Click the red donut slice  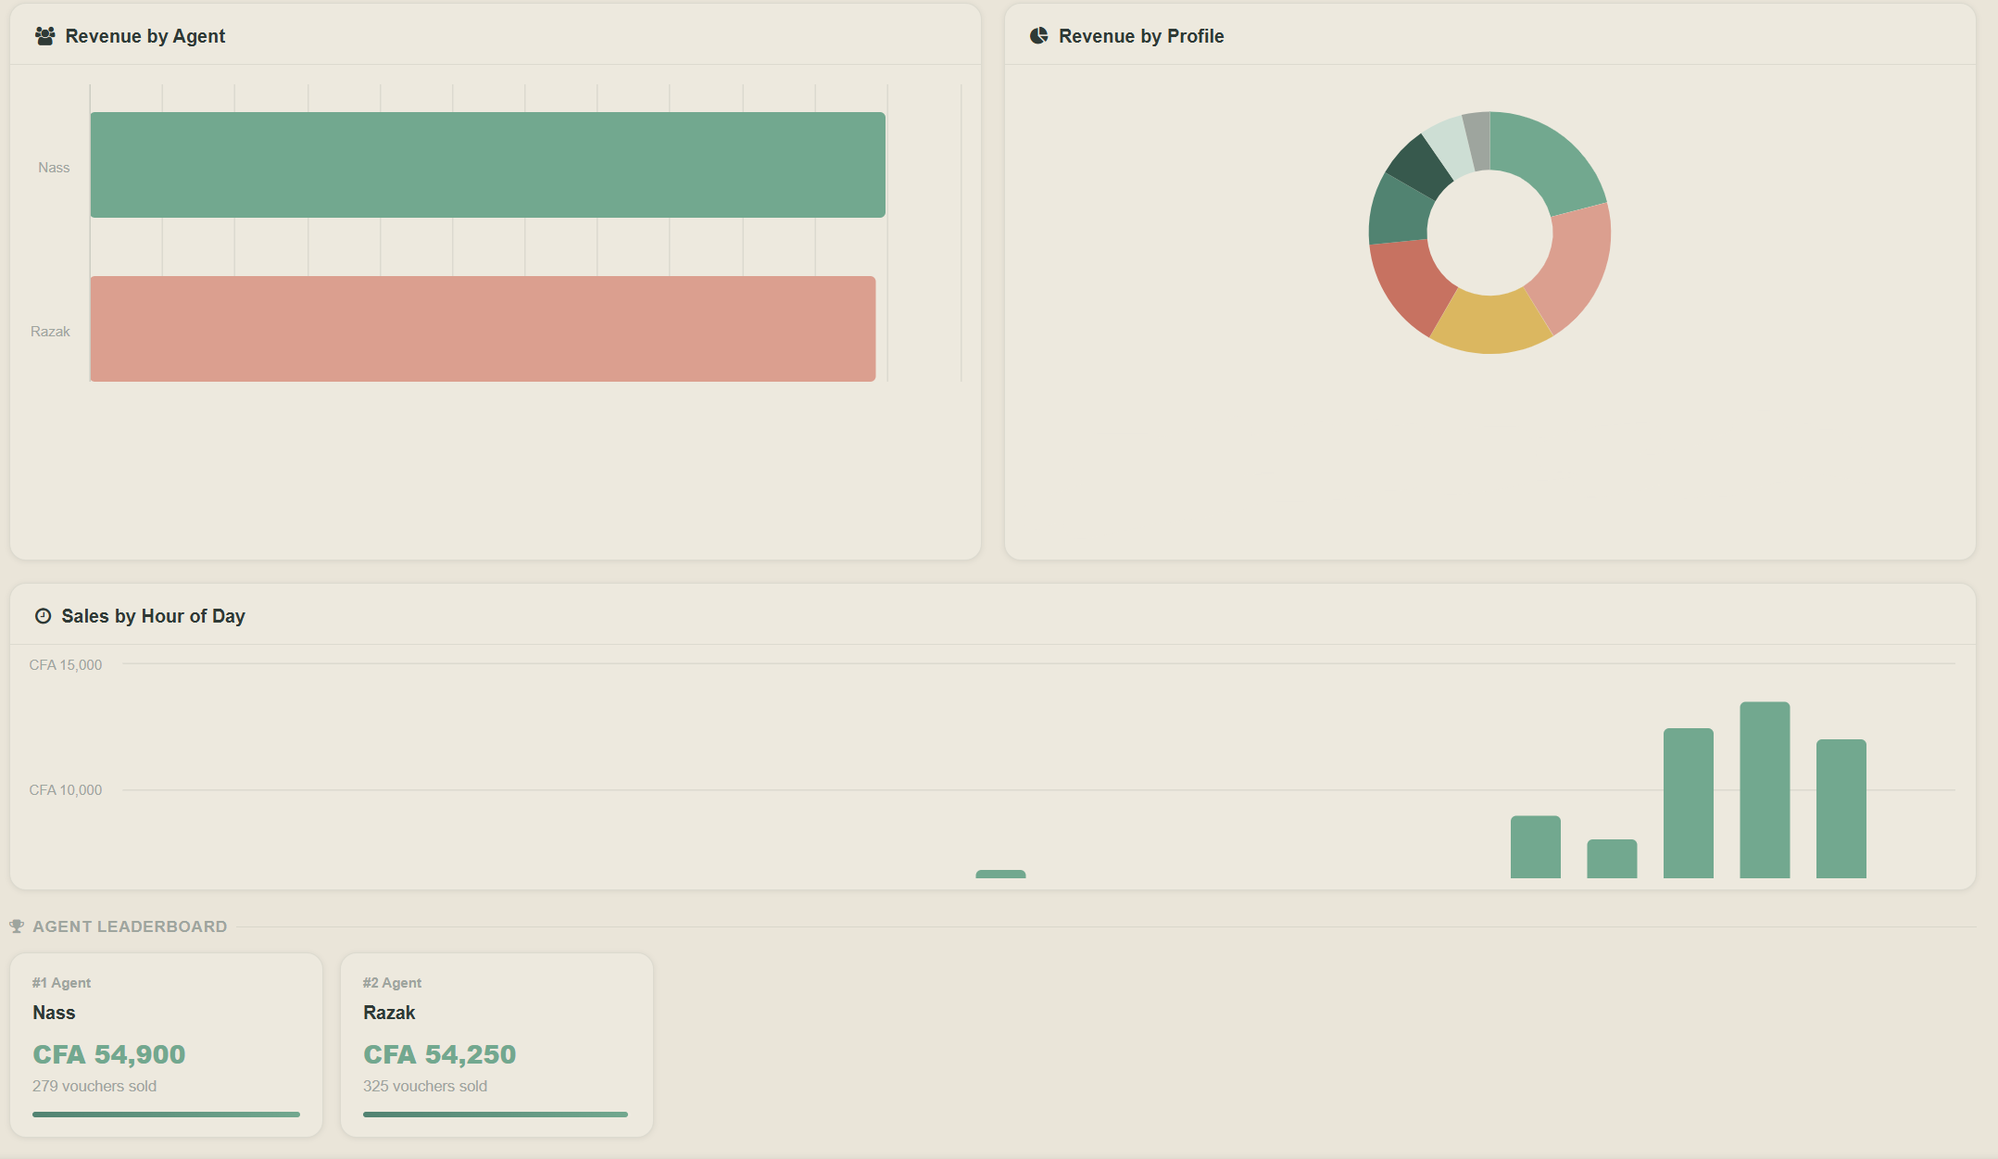pos(1408,285)
